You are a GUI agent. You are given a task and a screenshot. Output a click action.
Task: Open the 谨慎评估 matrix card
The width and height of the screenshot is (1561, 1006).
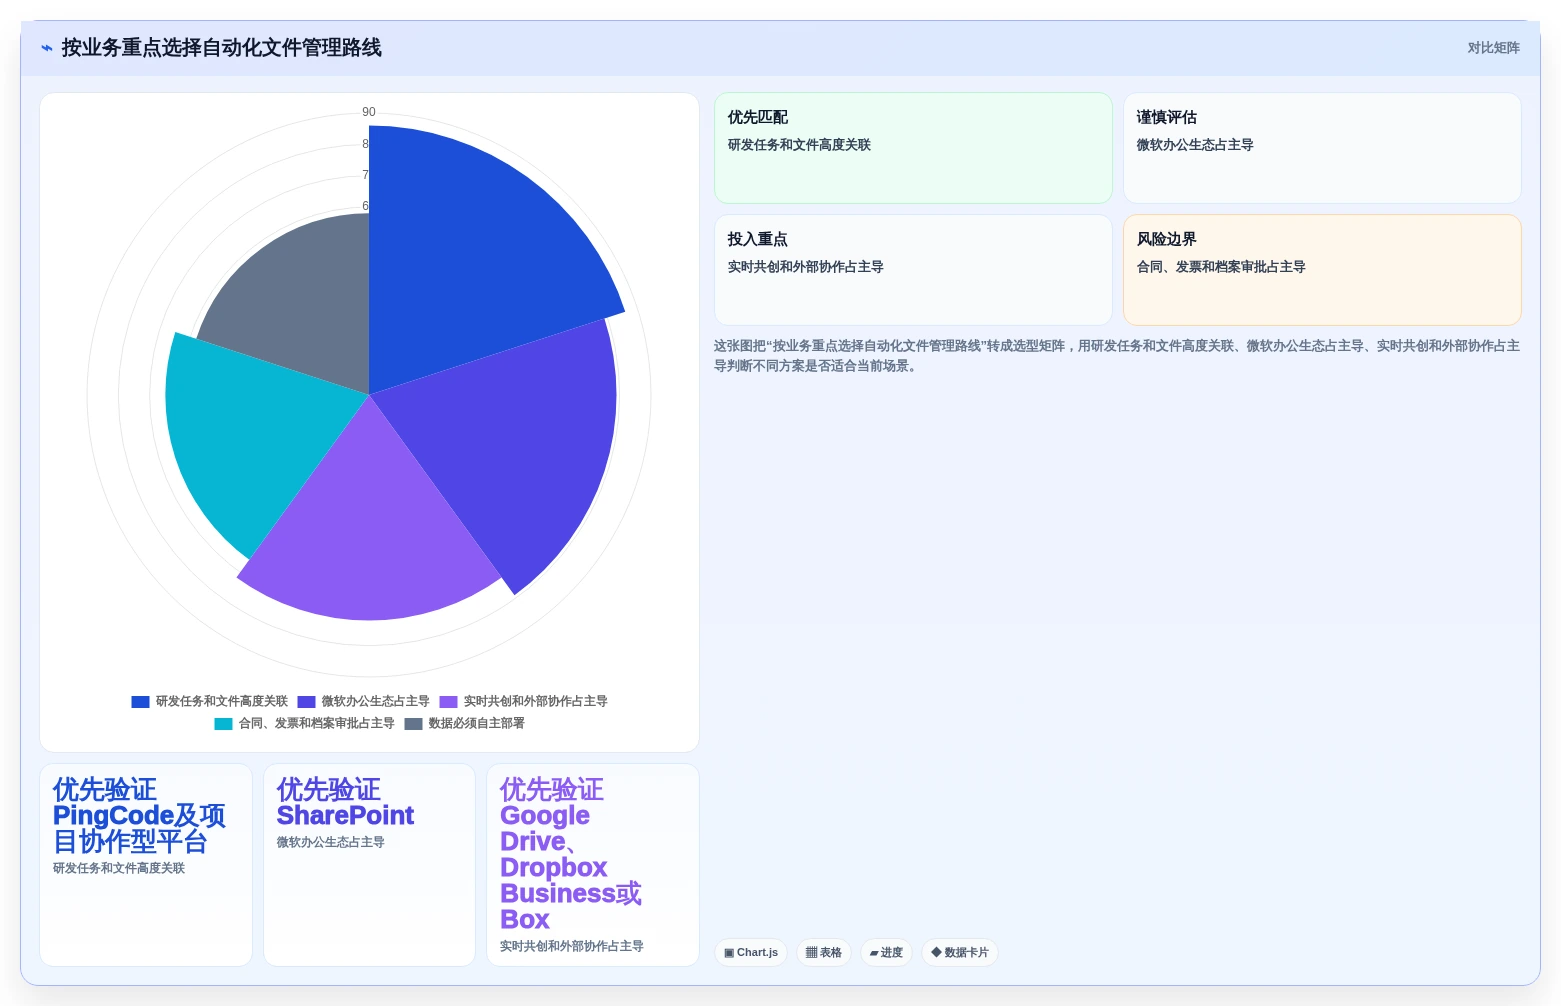click(x=1322, y=148)
